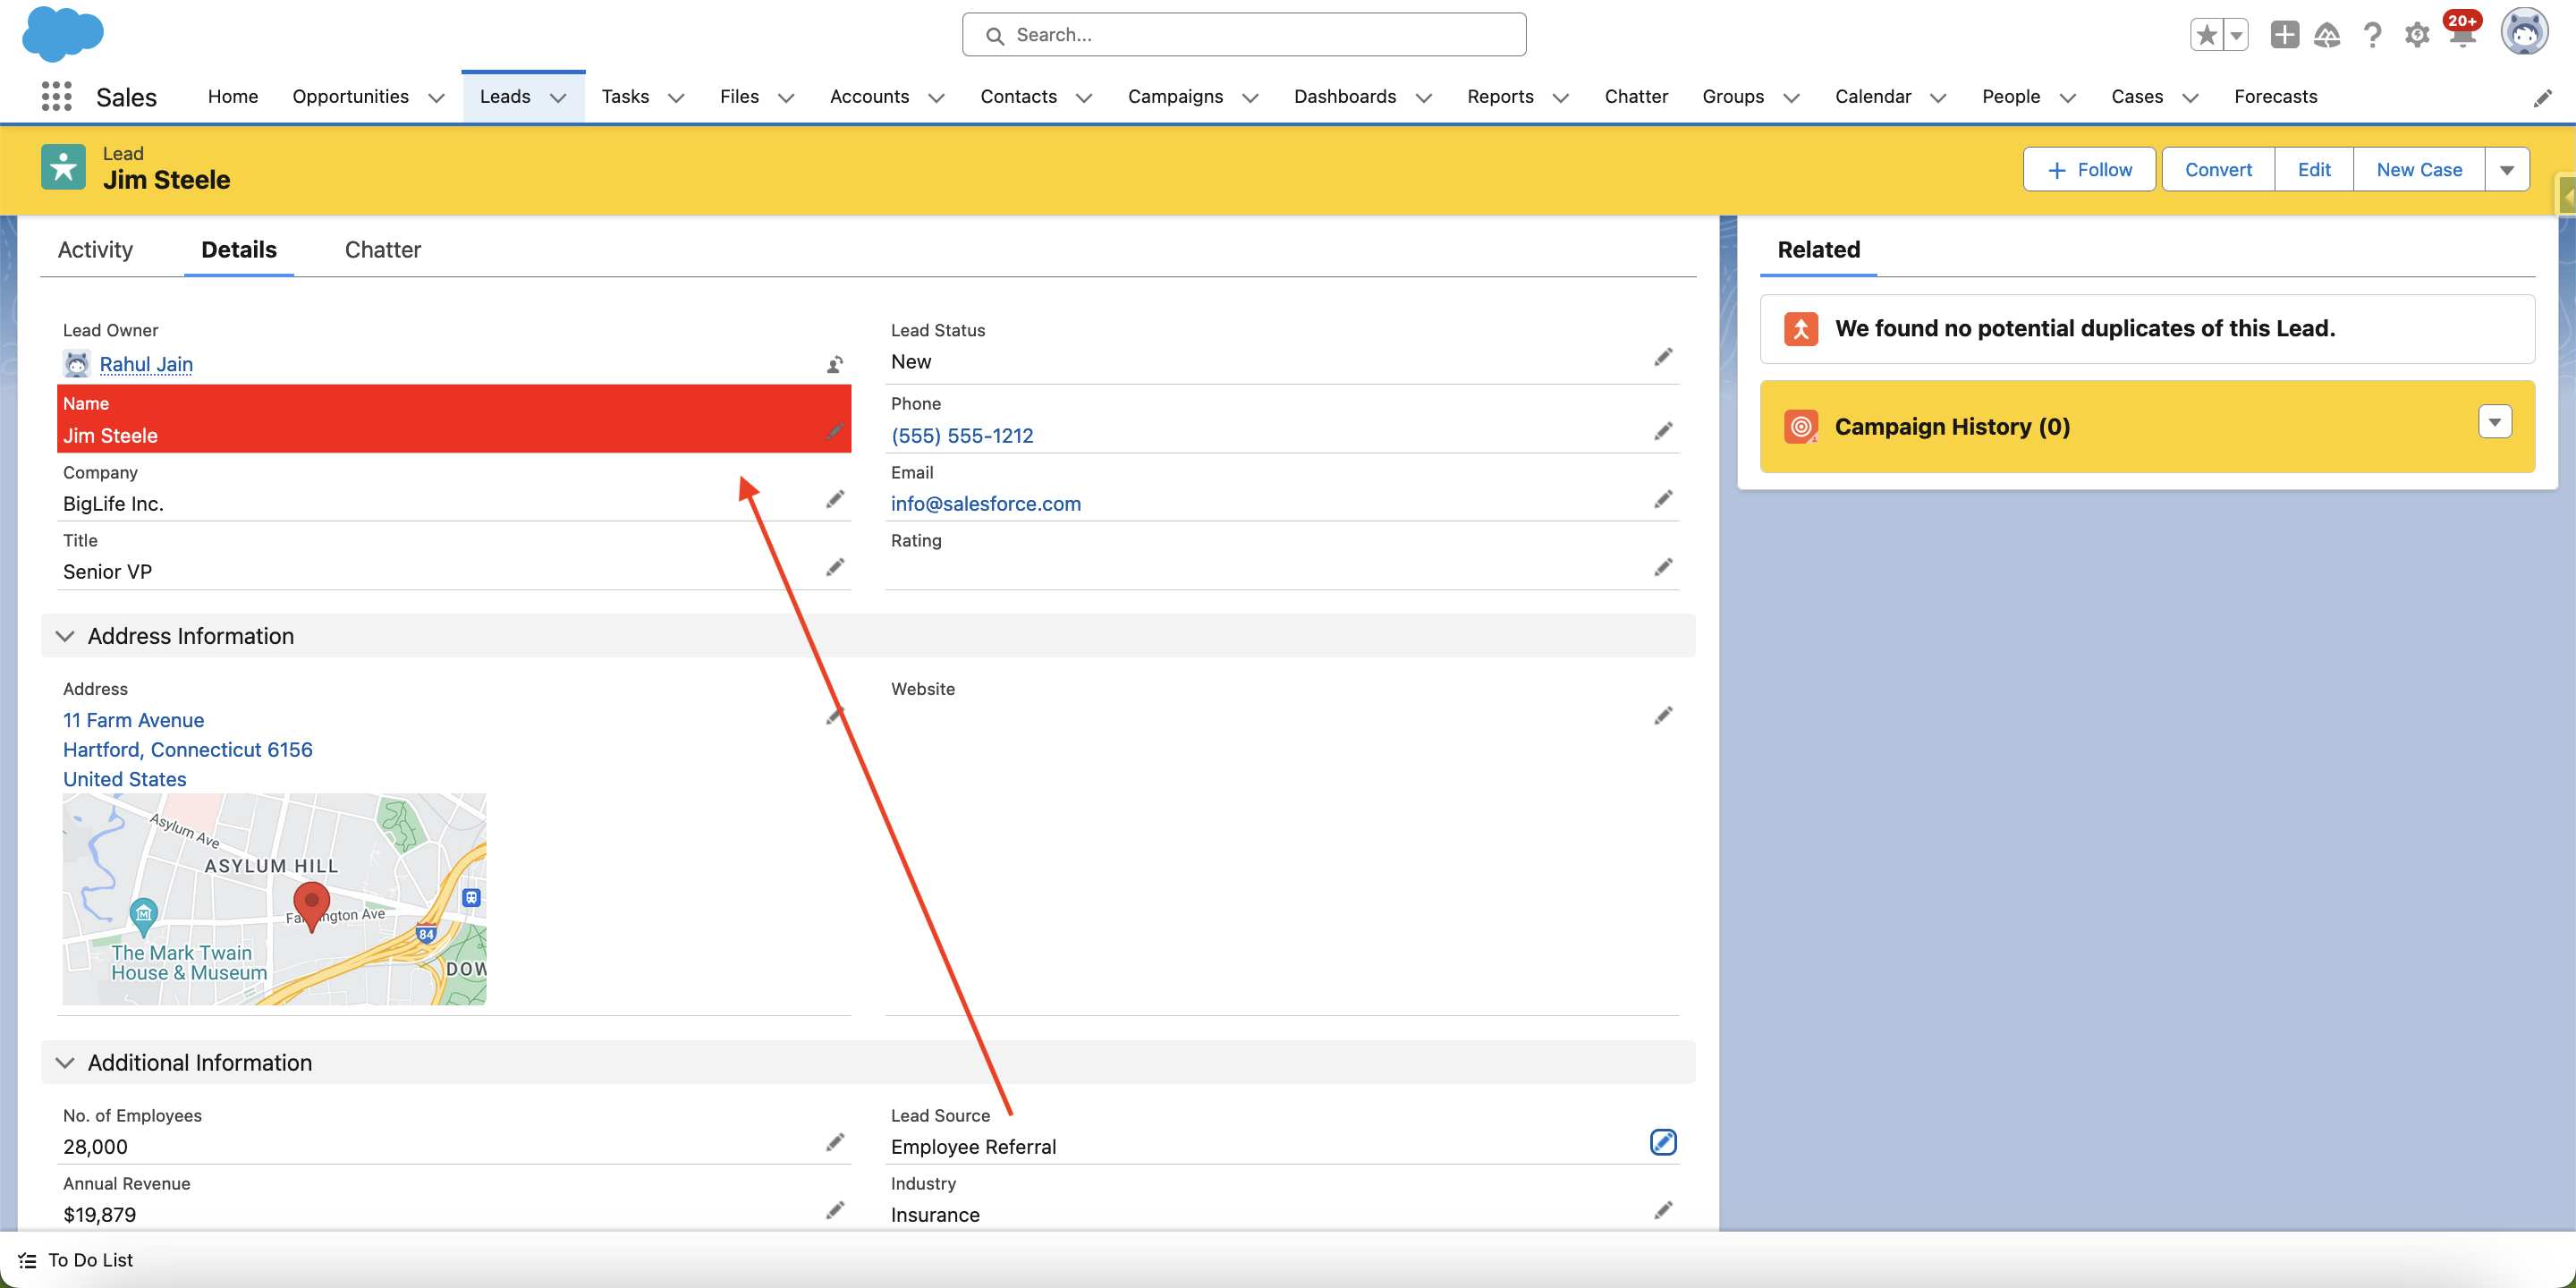The height and width of the screenshot is (1288, 2576).
Task: Click the Edit button
Action: (2314, 170)
